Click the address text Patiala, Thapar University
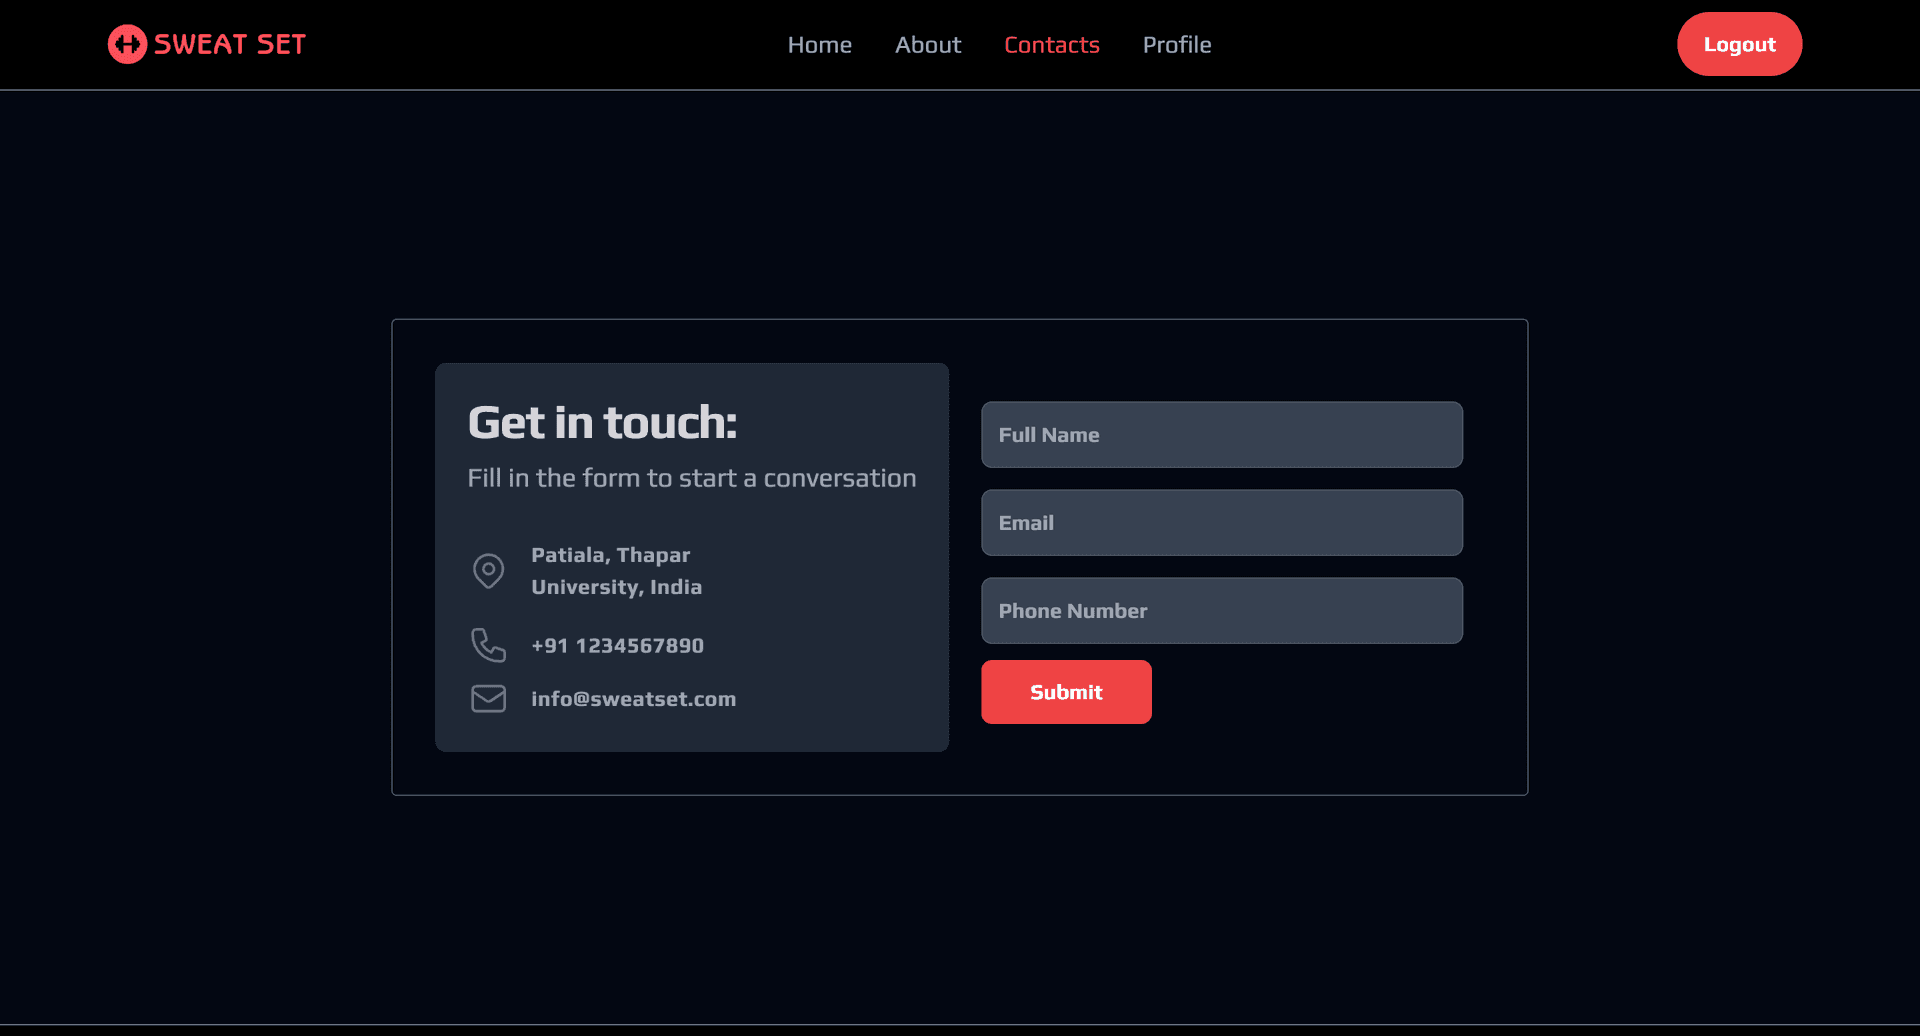This screenshot has height=1036, width=1920. [617, 571]
